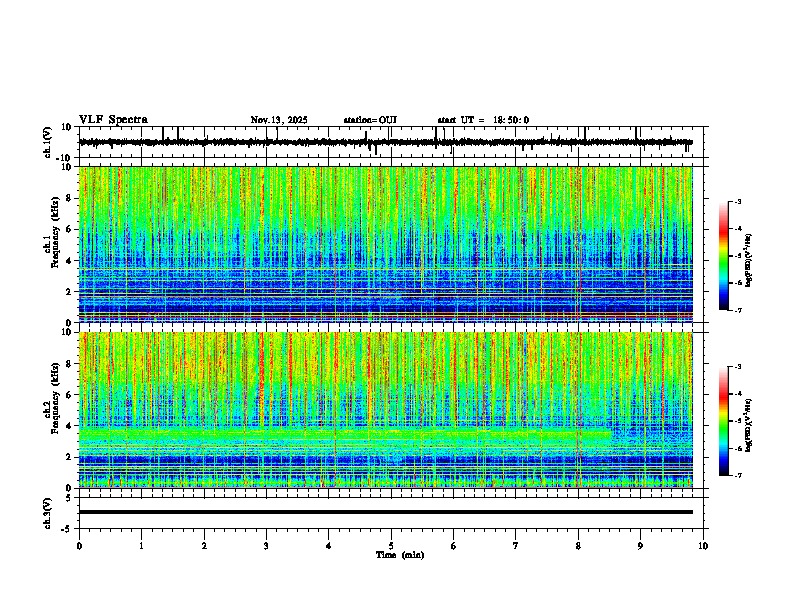Select the "start UT = 18:50:0" header text
The width and height of the screenshot is (792, 612).
point(483,120)
